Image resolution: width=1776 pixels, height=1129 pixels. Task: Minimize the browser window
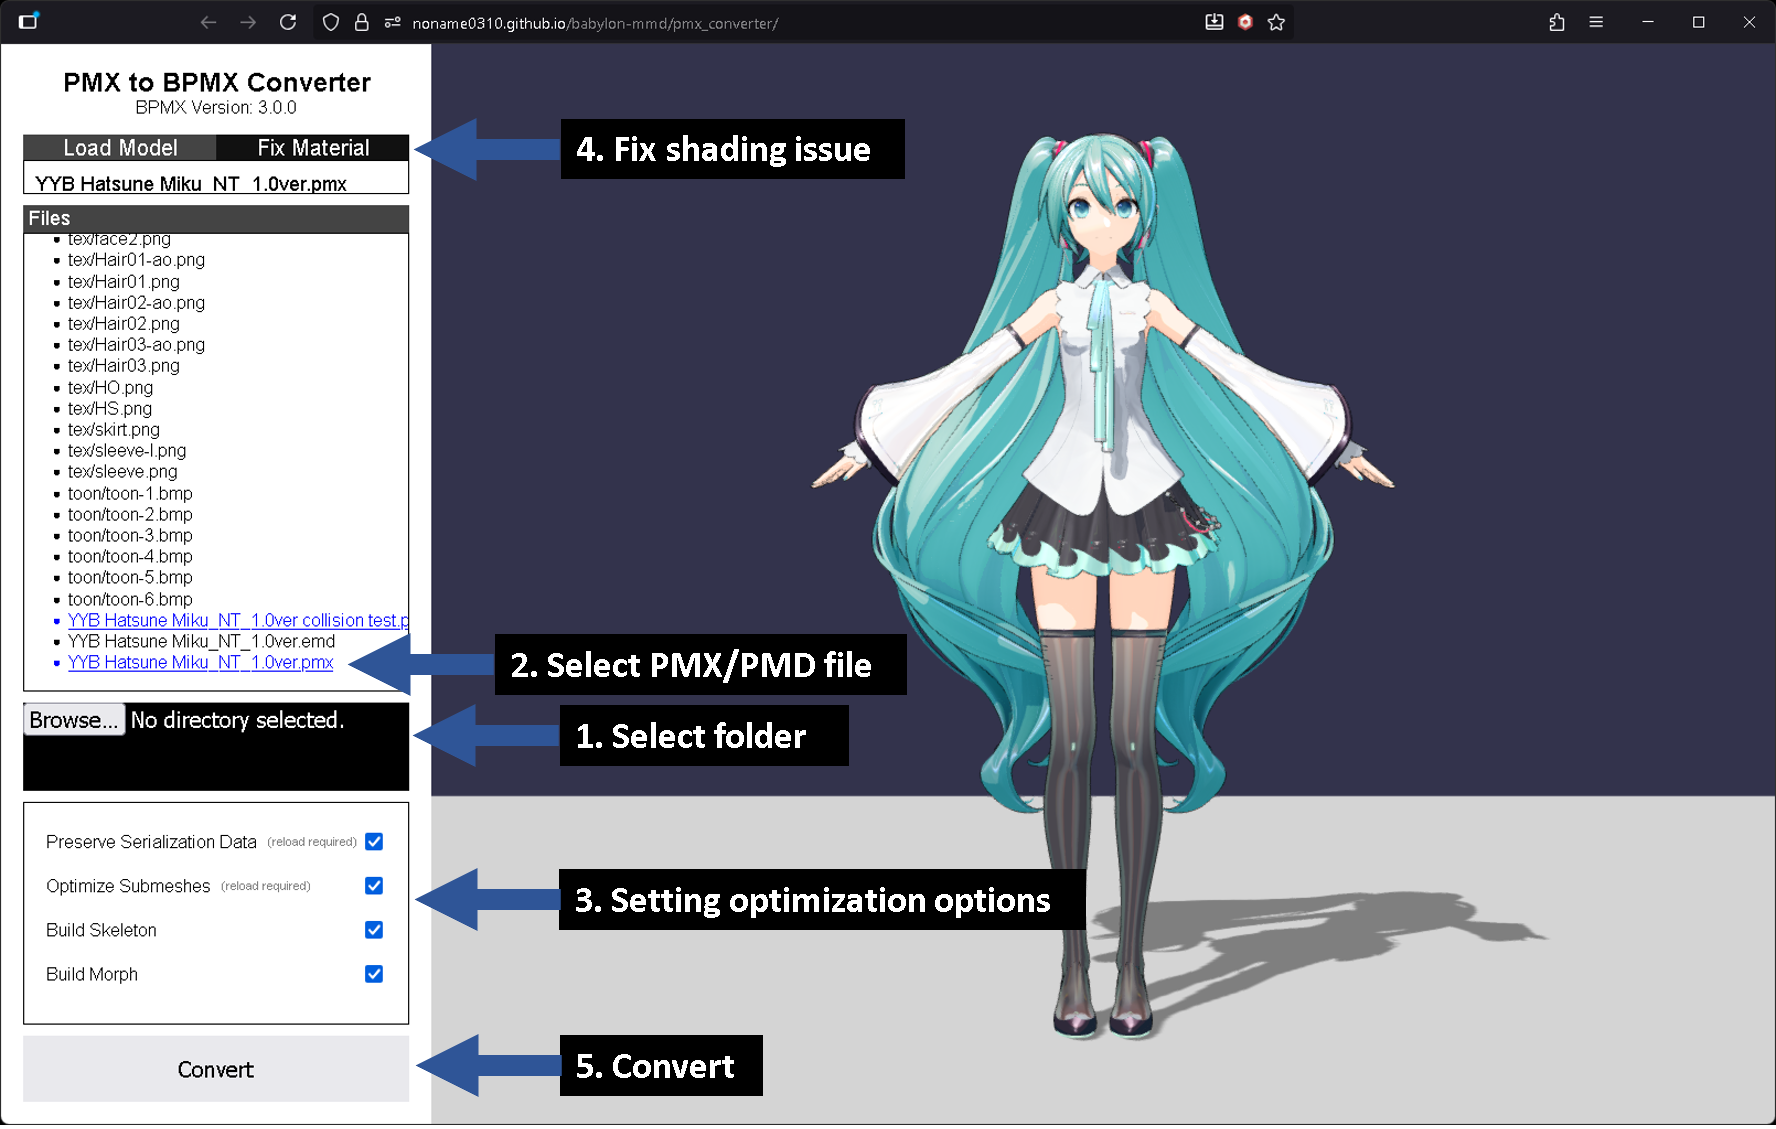(x=1648, y=22)
